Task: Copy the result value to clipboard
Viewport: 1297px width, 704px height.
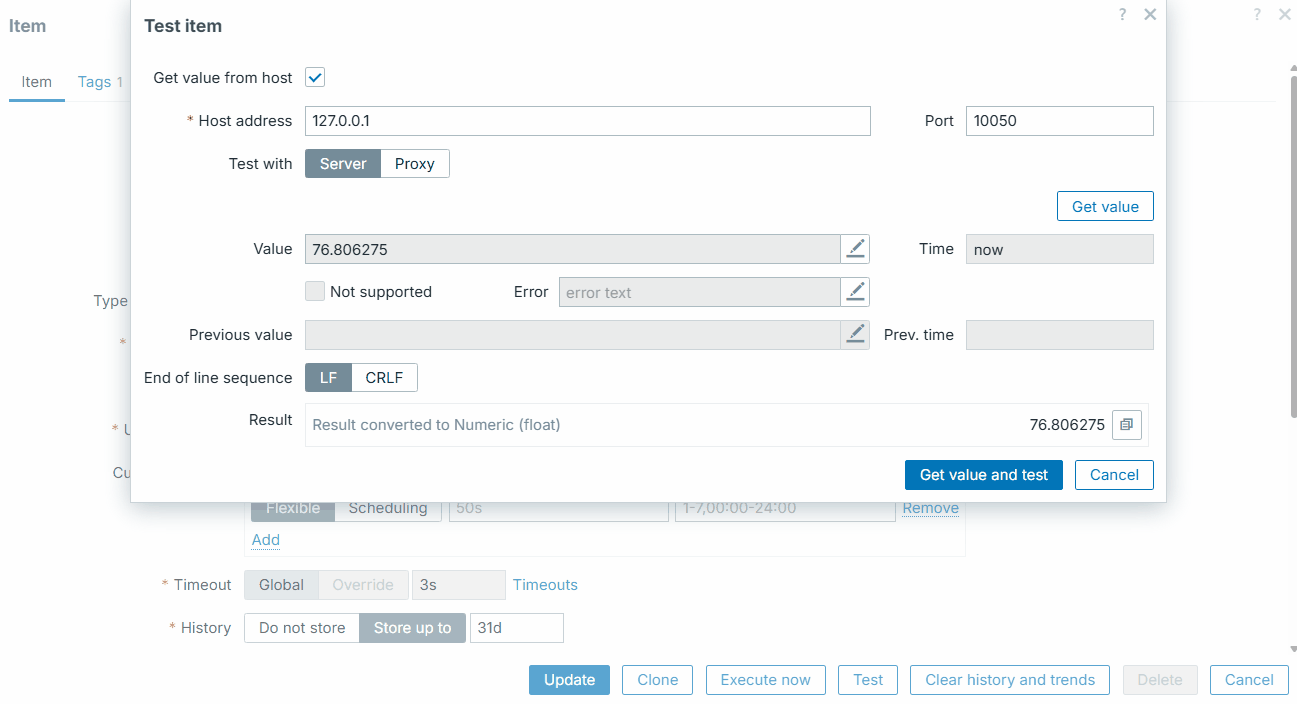Action: click(x=1126, y=425)
